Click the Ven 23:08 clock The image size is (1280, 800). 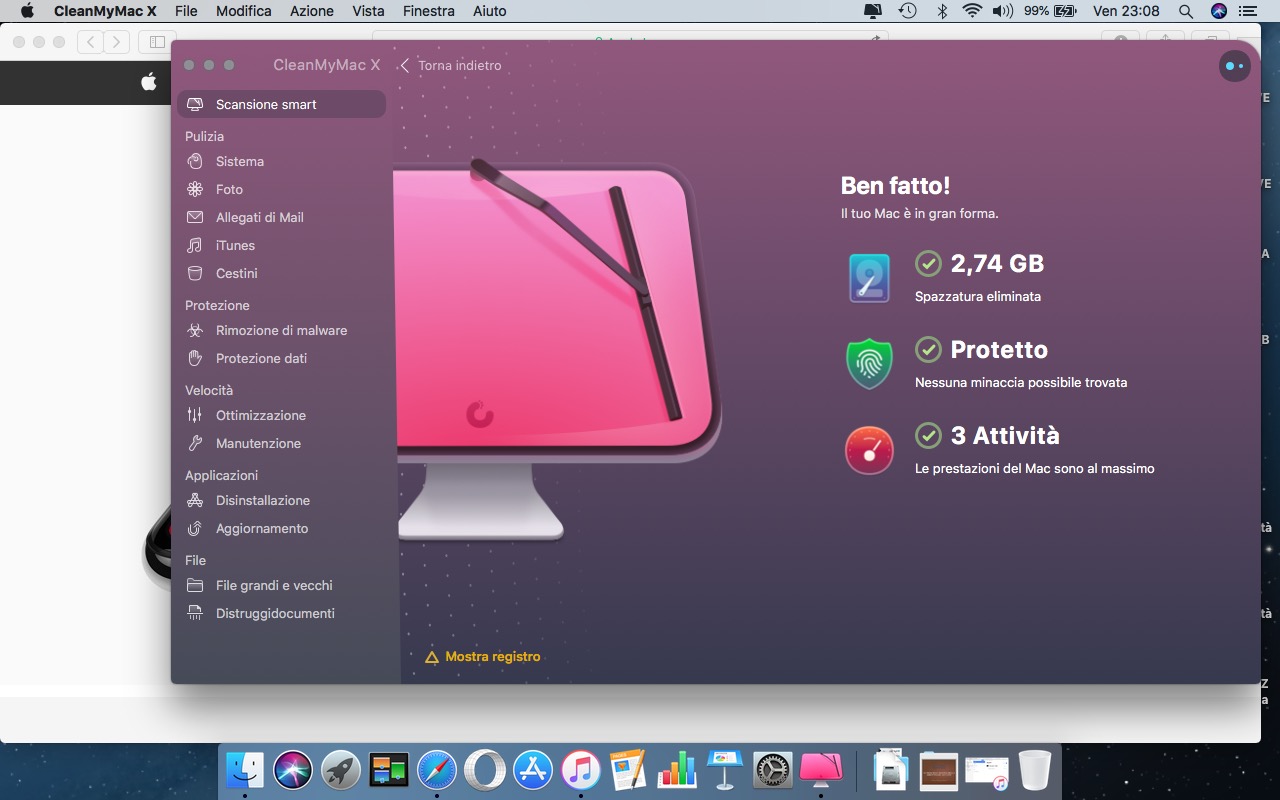coord(1126,11)
